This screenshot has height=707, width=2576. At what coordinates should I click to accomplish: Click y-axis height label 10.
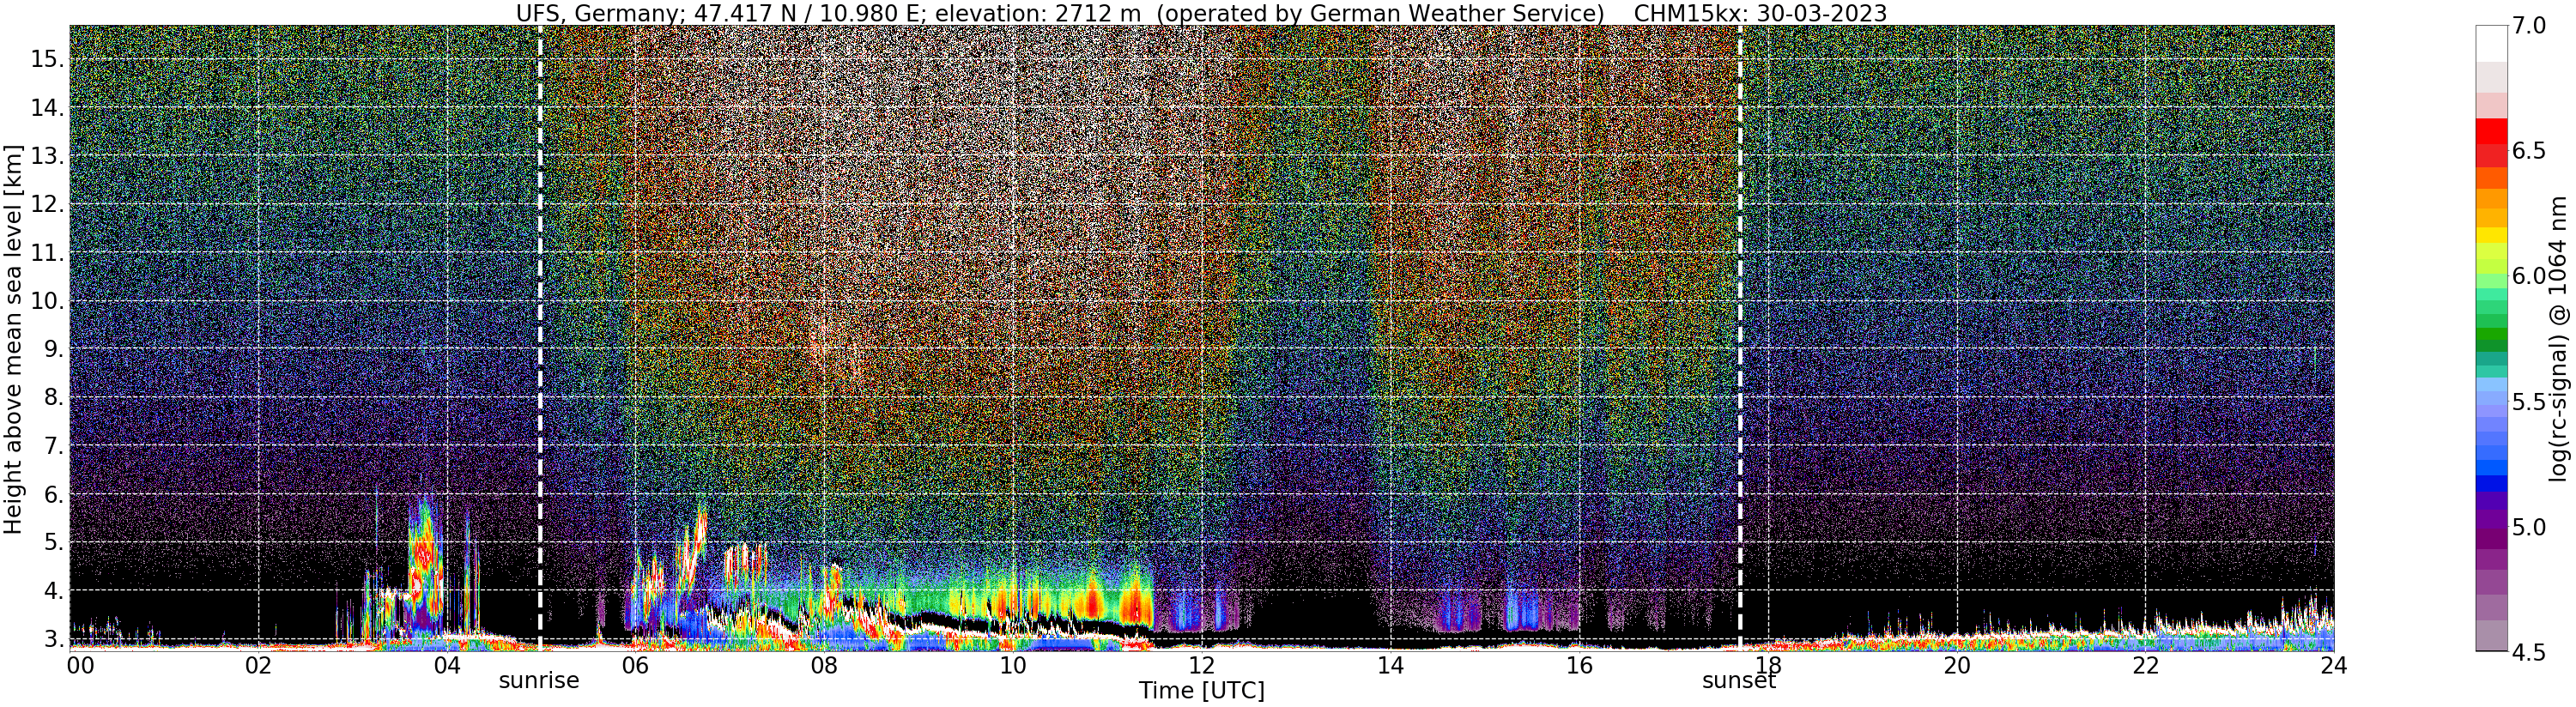click(x=46, y=301)
